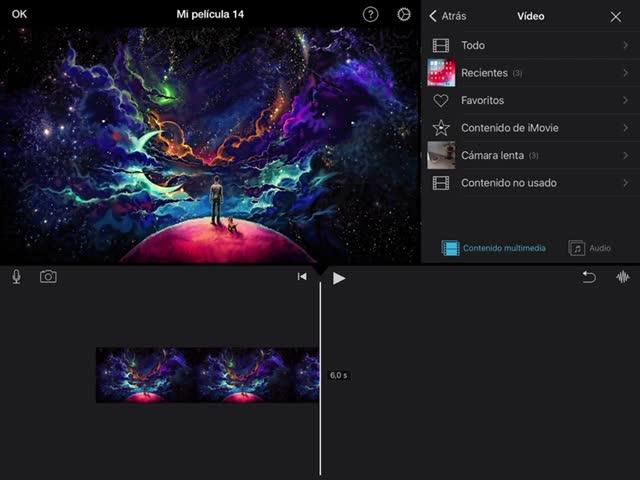Open the Cámara lenta album
Screen dimensions: 640x480
tap(531, 156)
